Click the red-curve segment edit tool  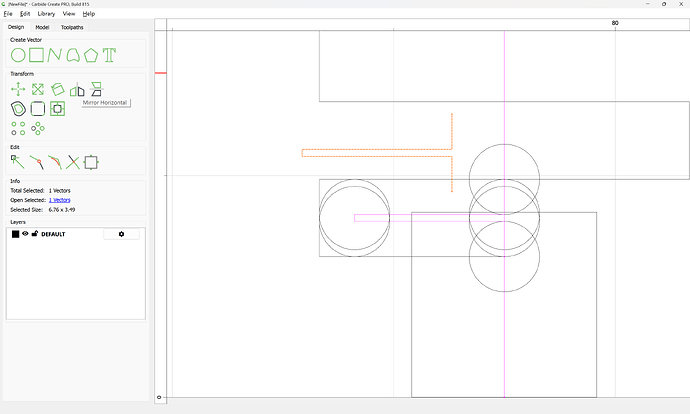click(55, 162)
